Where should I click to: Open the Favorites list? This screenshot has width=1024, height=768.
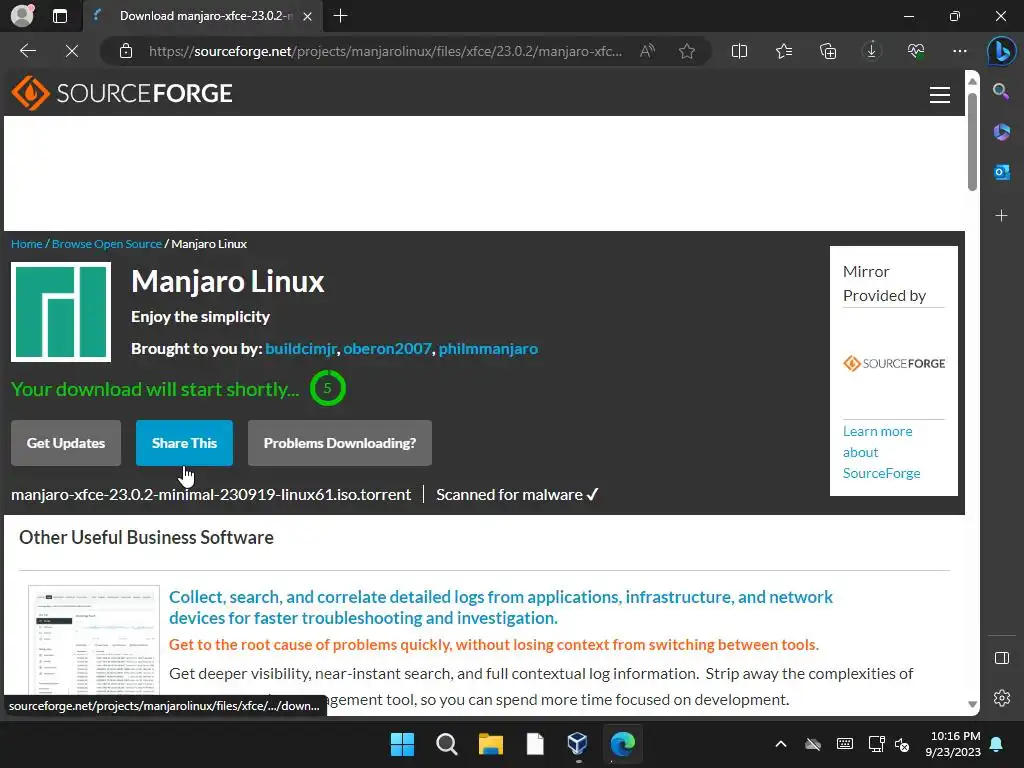pyautogui.click(x=784, y=51)
